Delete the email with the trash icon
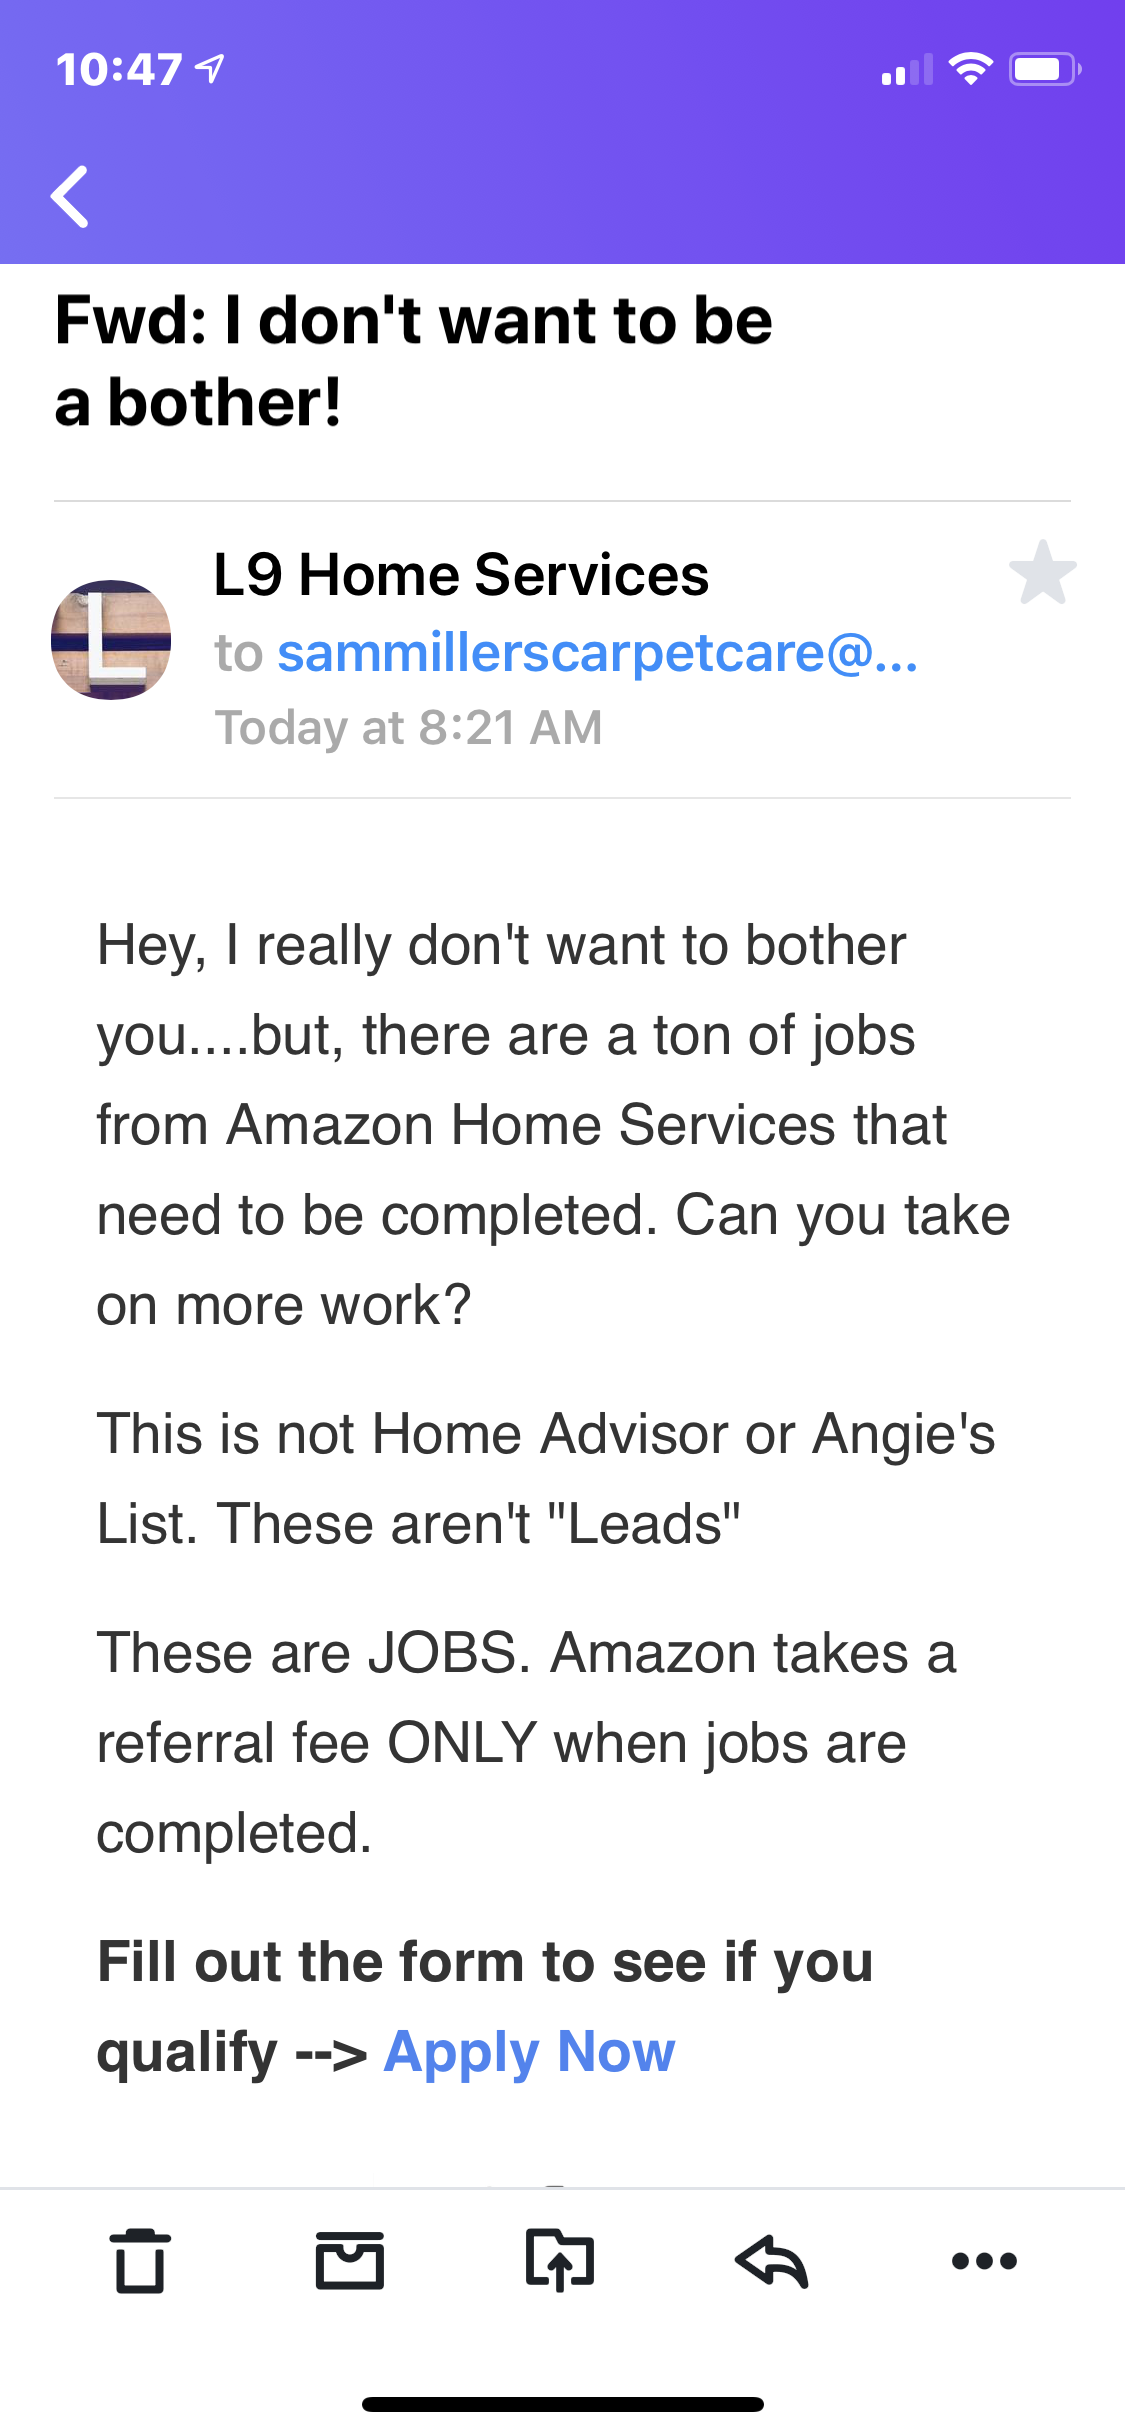1125x2436 pixels. click(x=139, y=2260)
